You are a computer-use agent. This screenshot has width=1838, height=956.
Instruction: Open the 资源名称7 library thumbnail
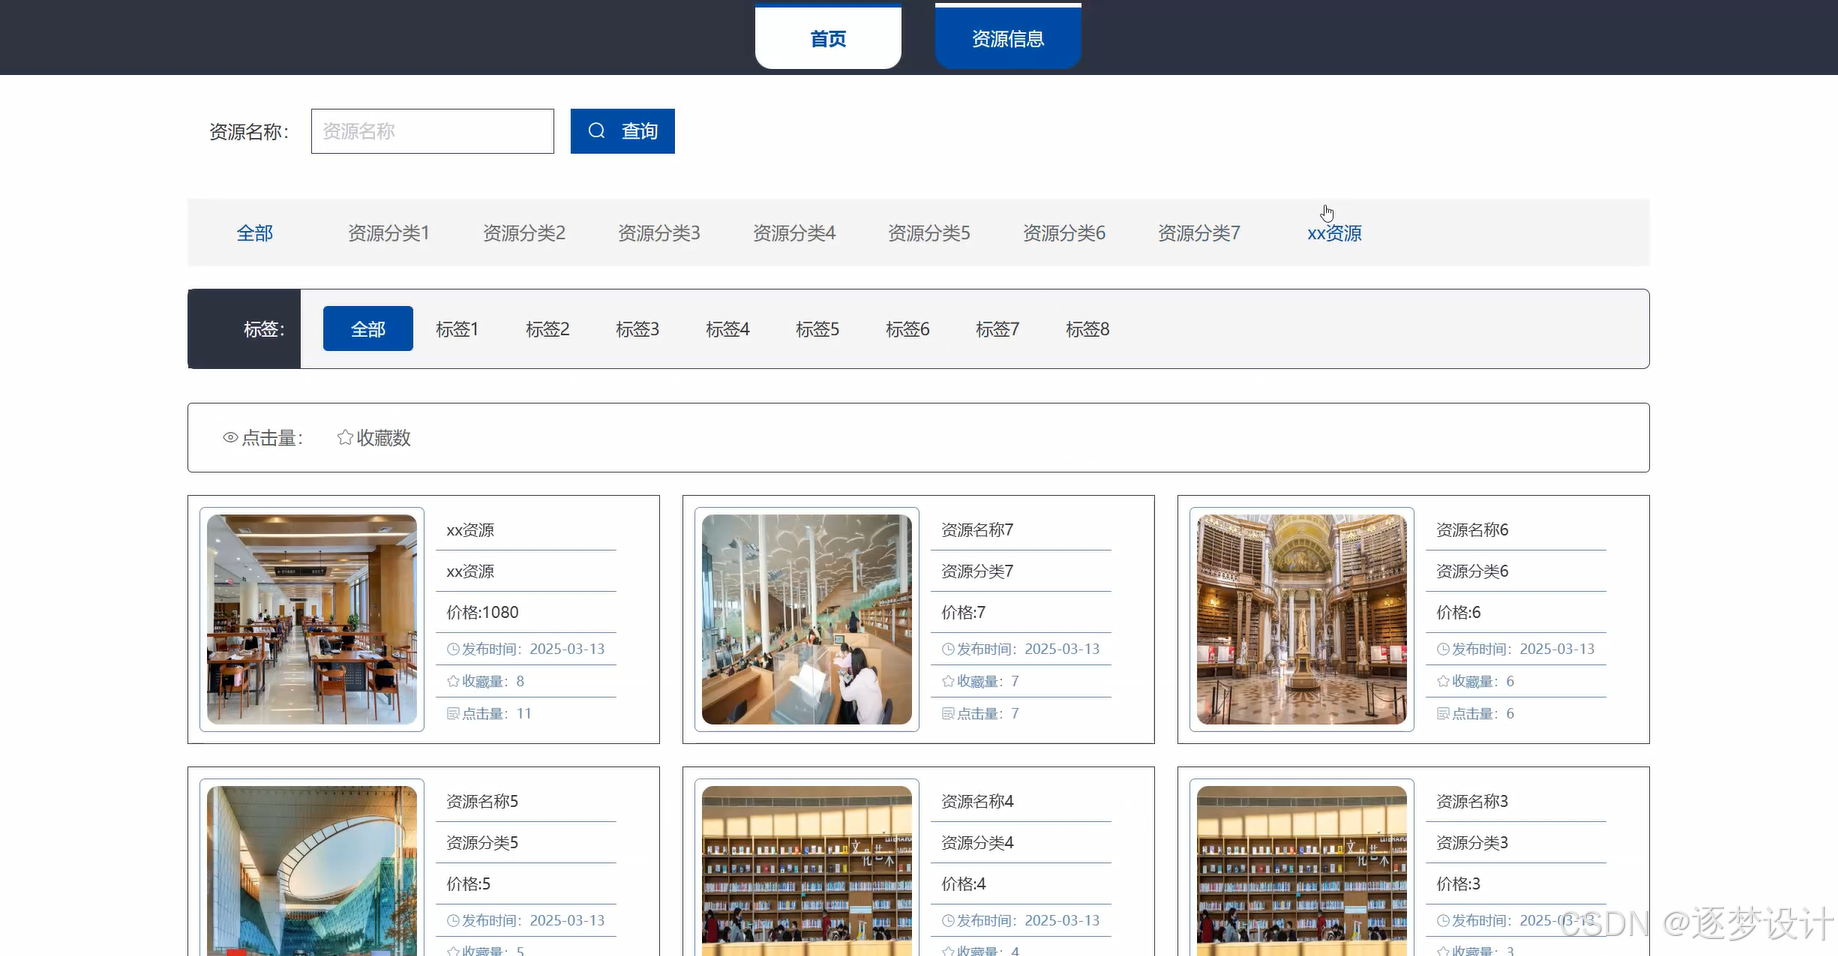point(807,620)
